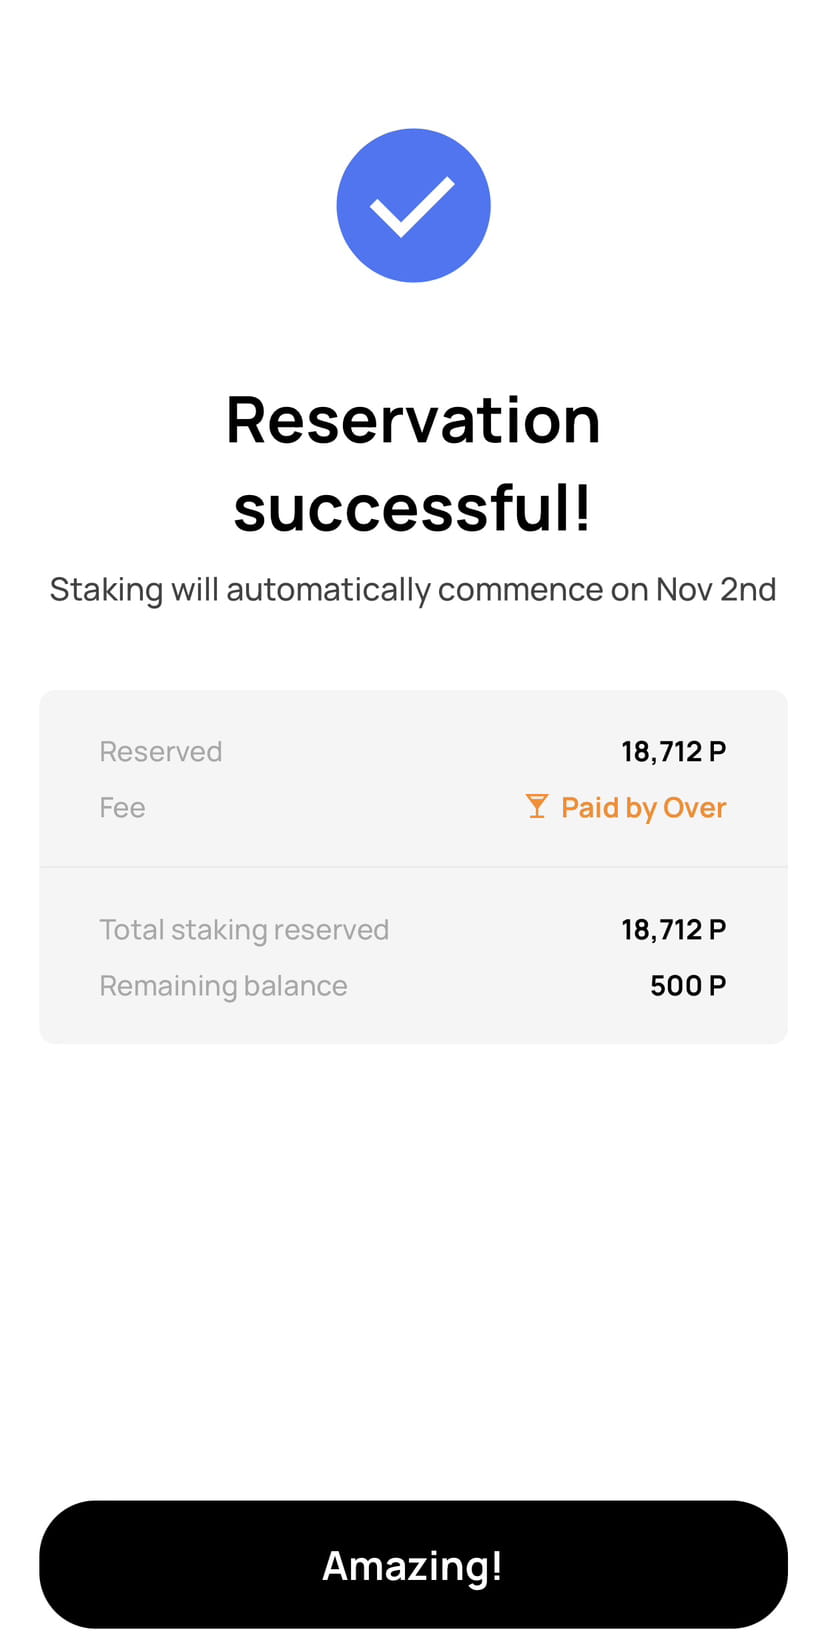
Task: Click the white checkmark inside blue circle
Action: point(413,206)
